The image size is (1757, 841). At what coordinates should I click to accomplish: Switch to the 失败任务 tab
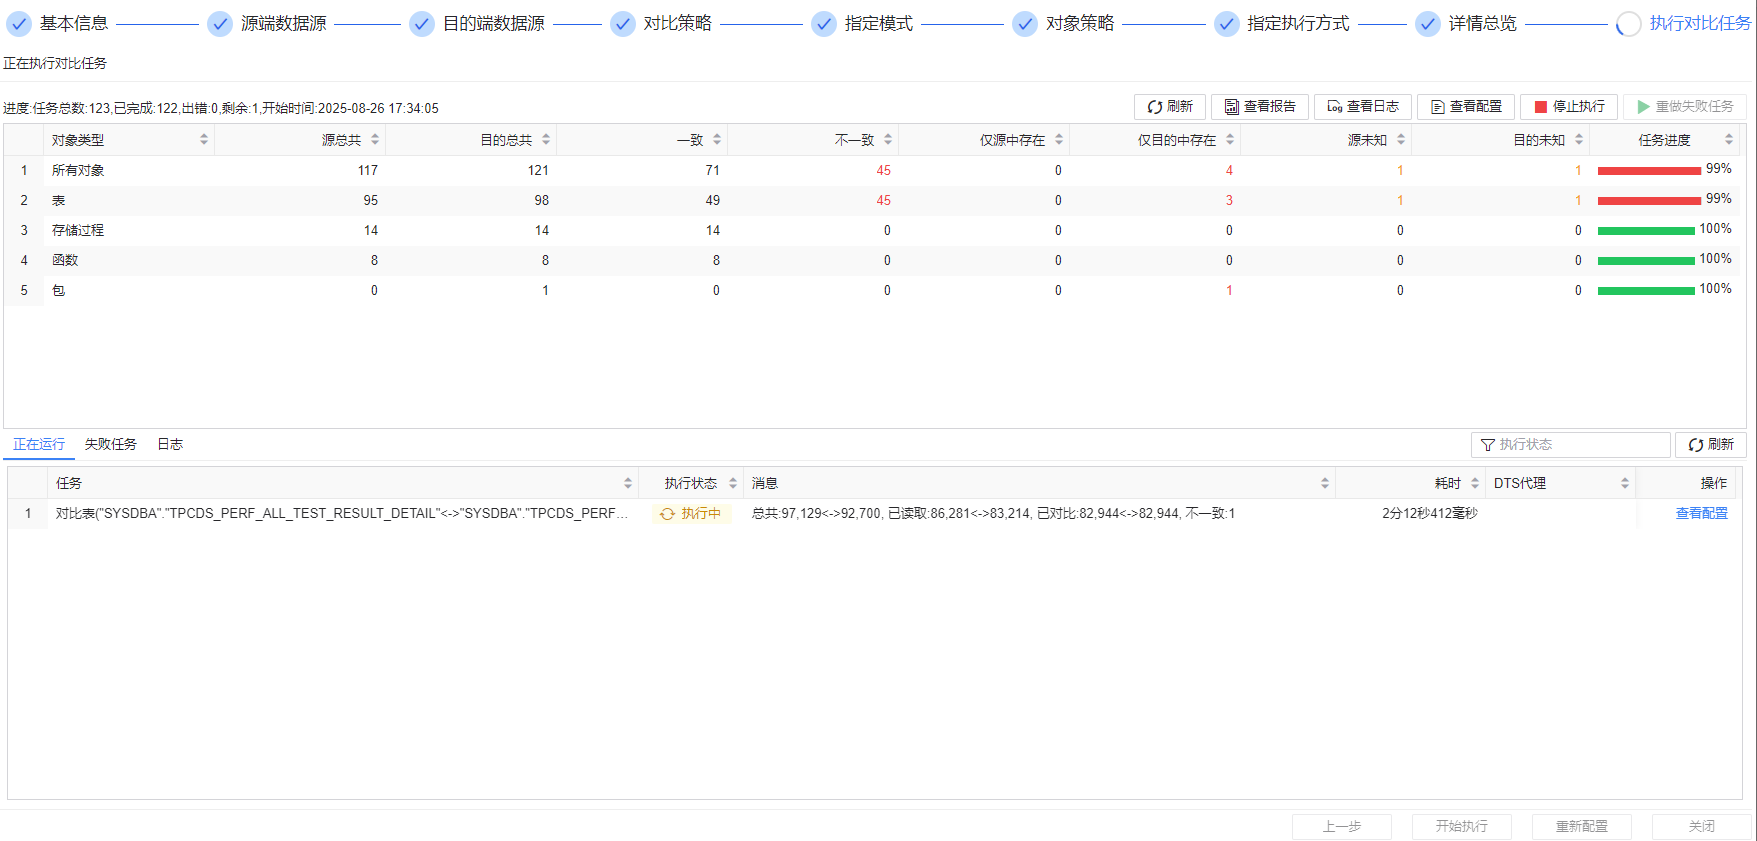[111, 445]
